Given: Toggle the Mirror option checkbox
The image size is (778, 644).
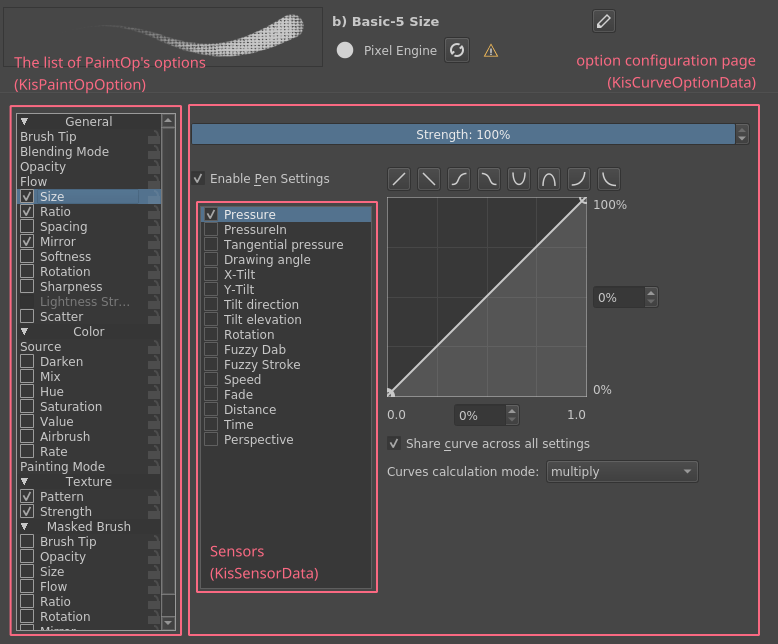Looking at the screenshot, I should click(27, 242).
